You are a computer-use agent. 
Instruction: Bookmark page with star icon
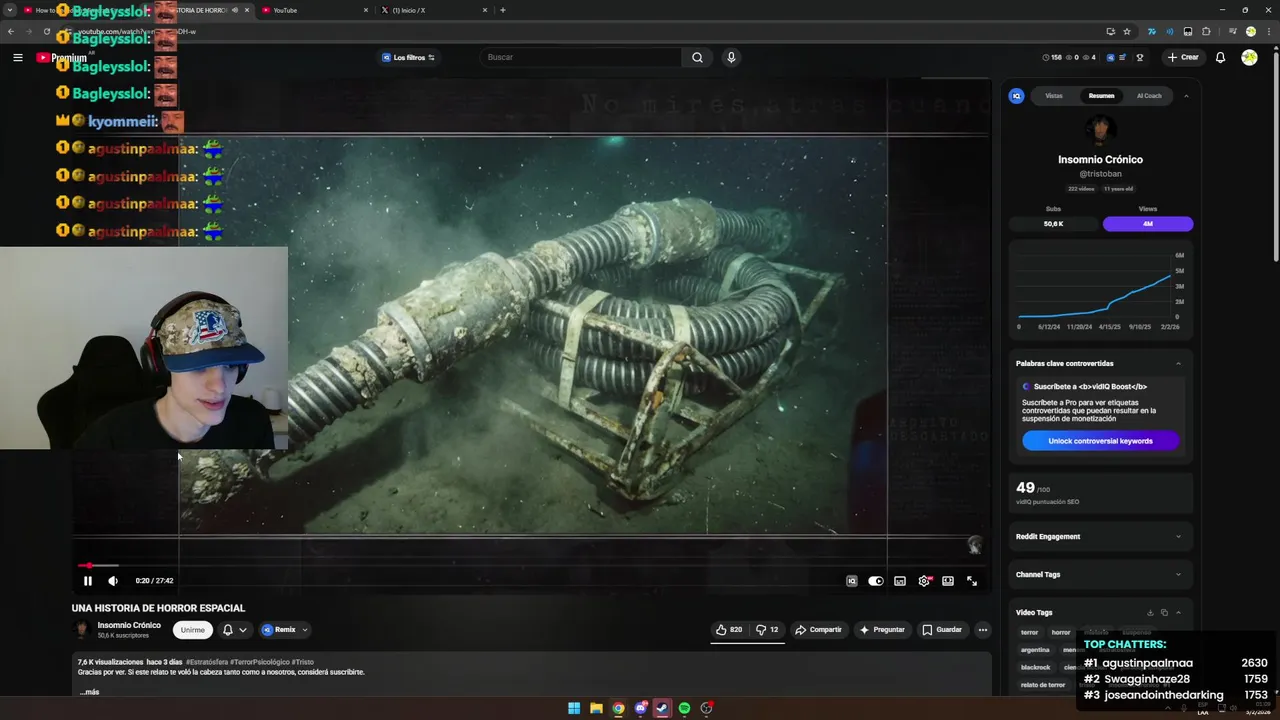tap(1127, 31)
